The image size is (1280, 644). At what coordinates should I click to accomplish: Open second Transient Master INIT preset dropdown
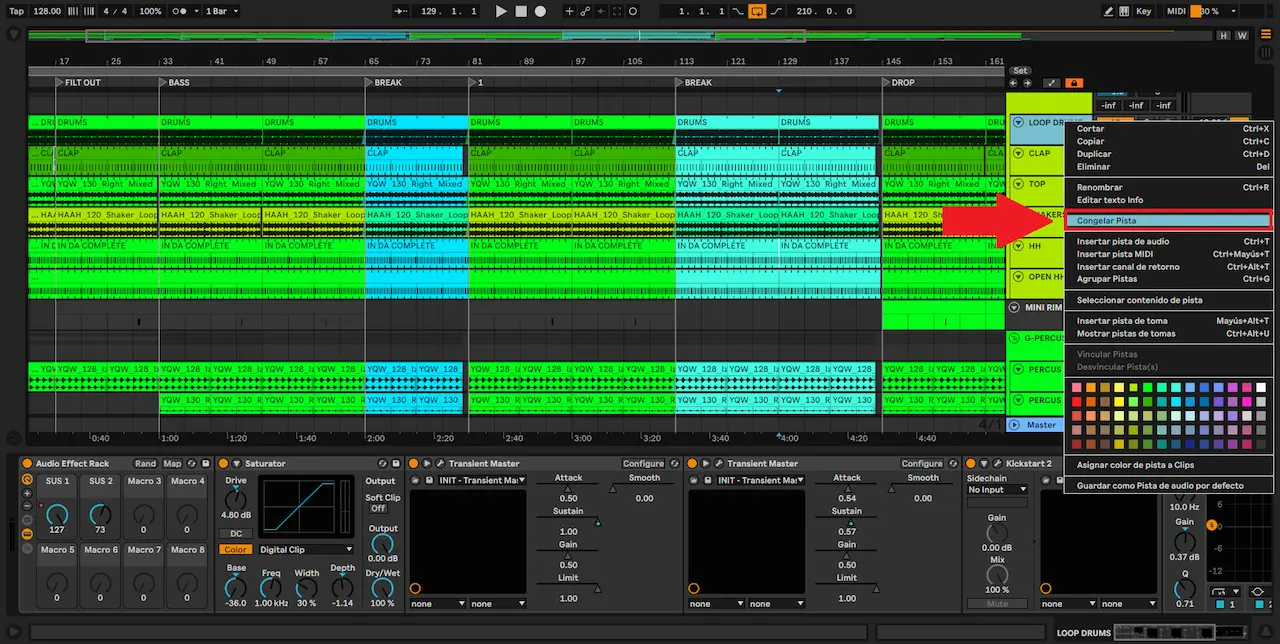tap(759, 480)
